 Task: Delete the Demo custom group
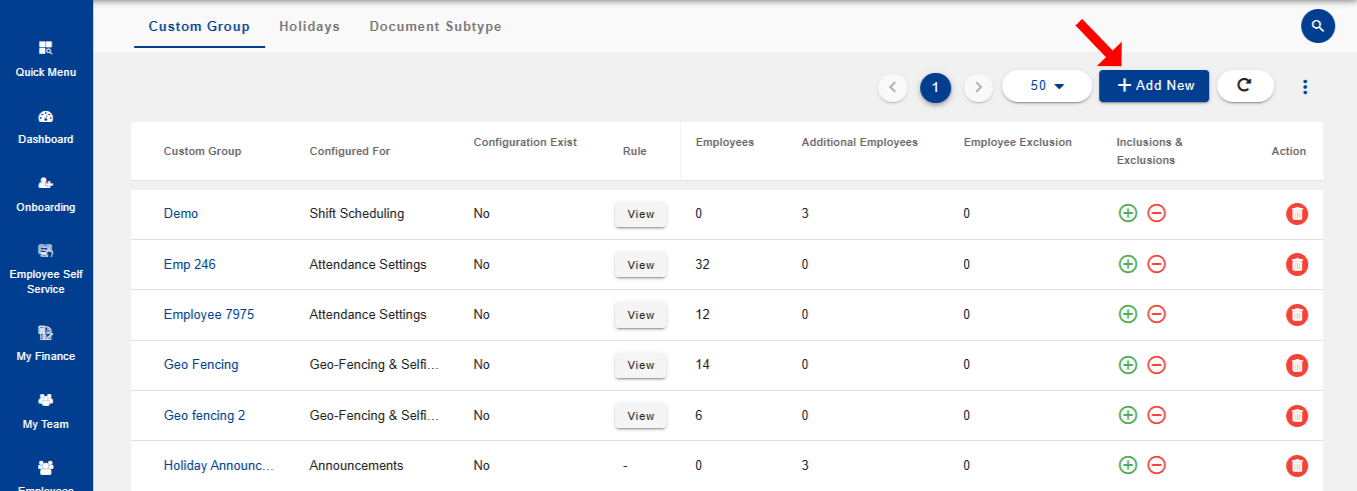pyautogui.click(x=1296, y=214)
